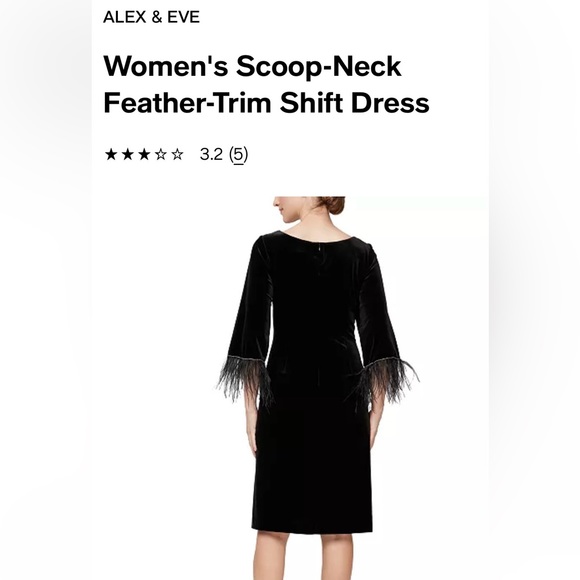Click the 3.2 average rating number
Screen dimensions: 580x580
point(211,154)
